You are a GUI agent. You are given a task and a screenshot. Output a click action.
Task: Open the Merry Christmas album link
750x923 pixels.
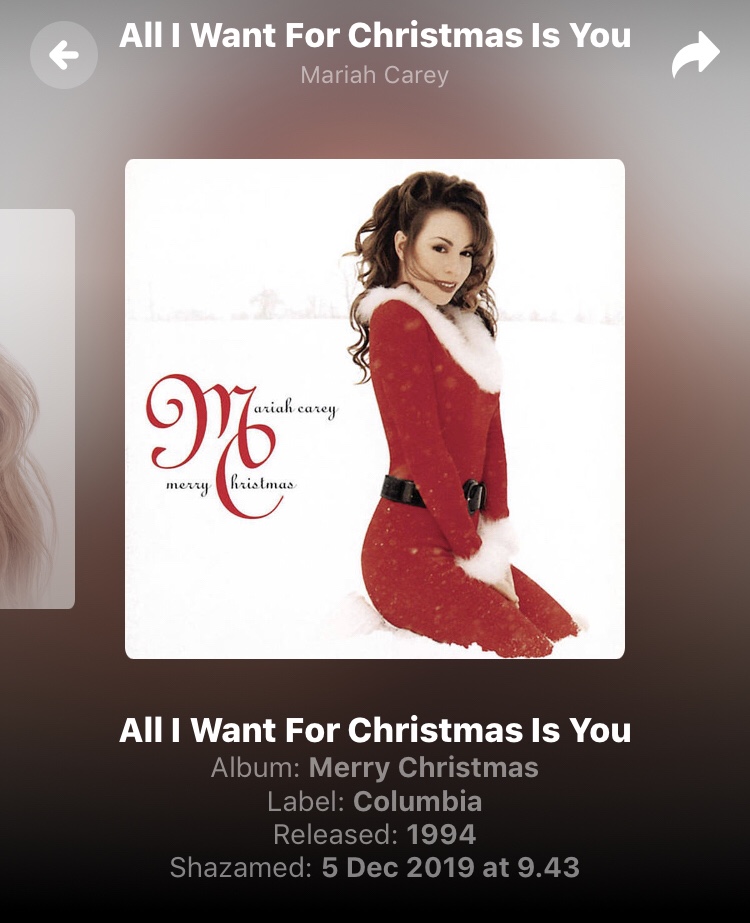point(423,768)
